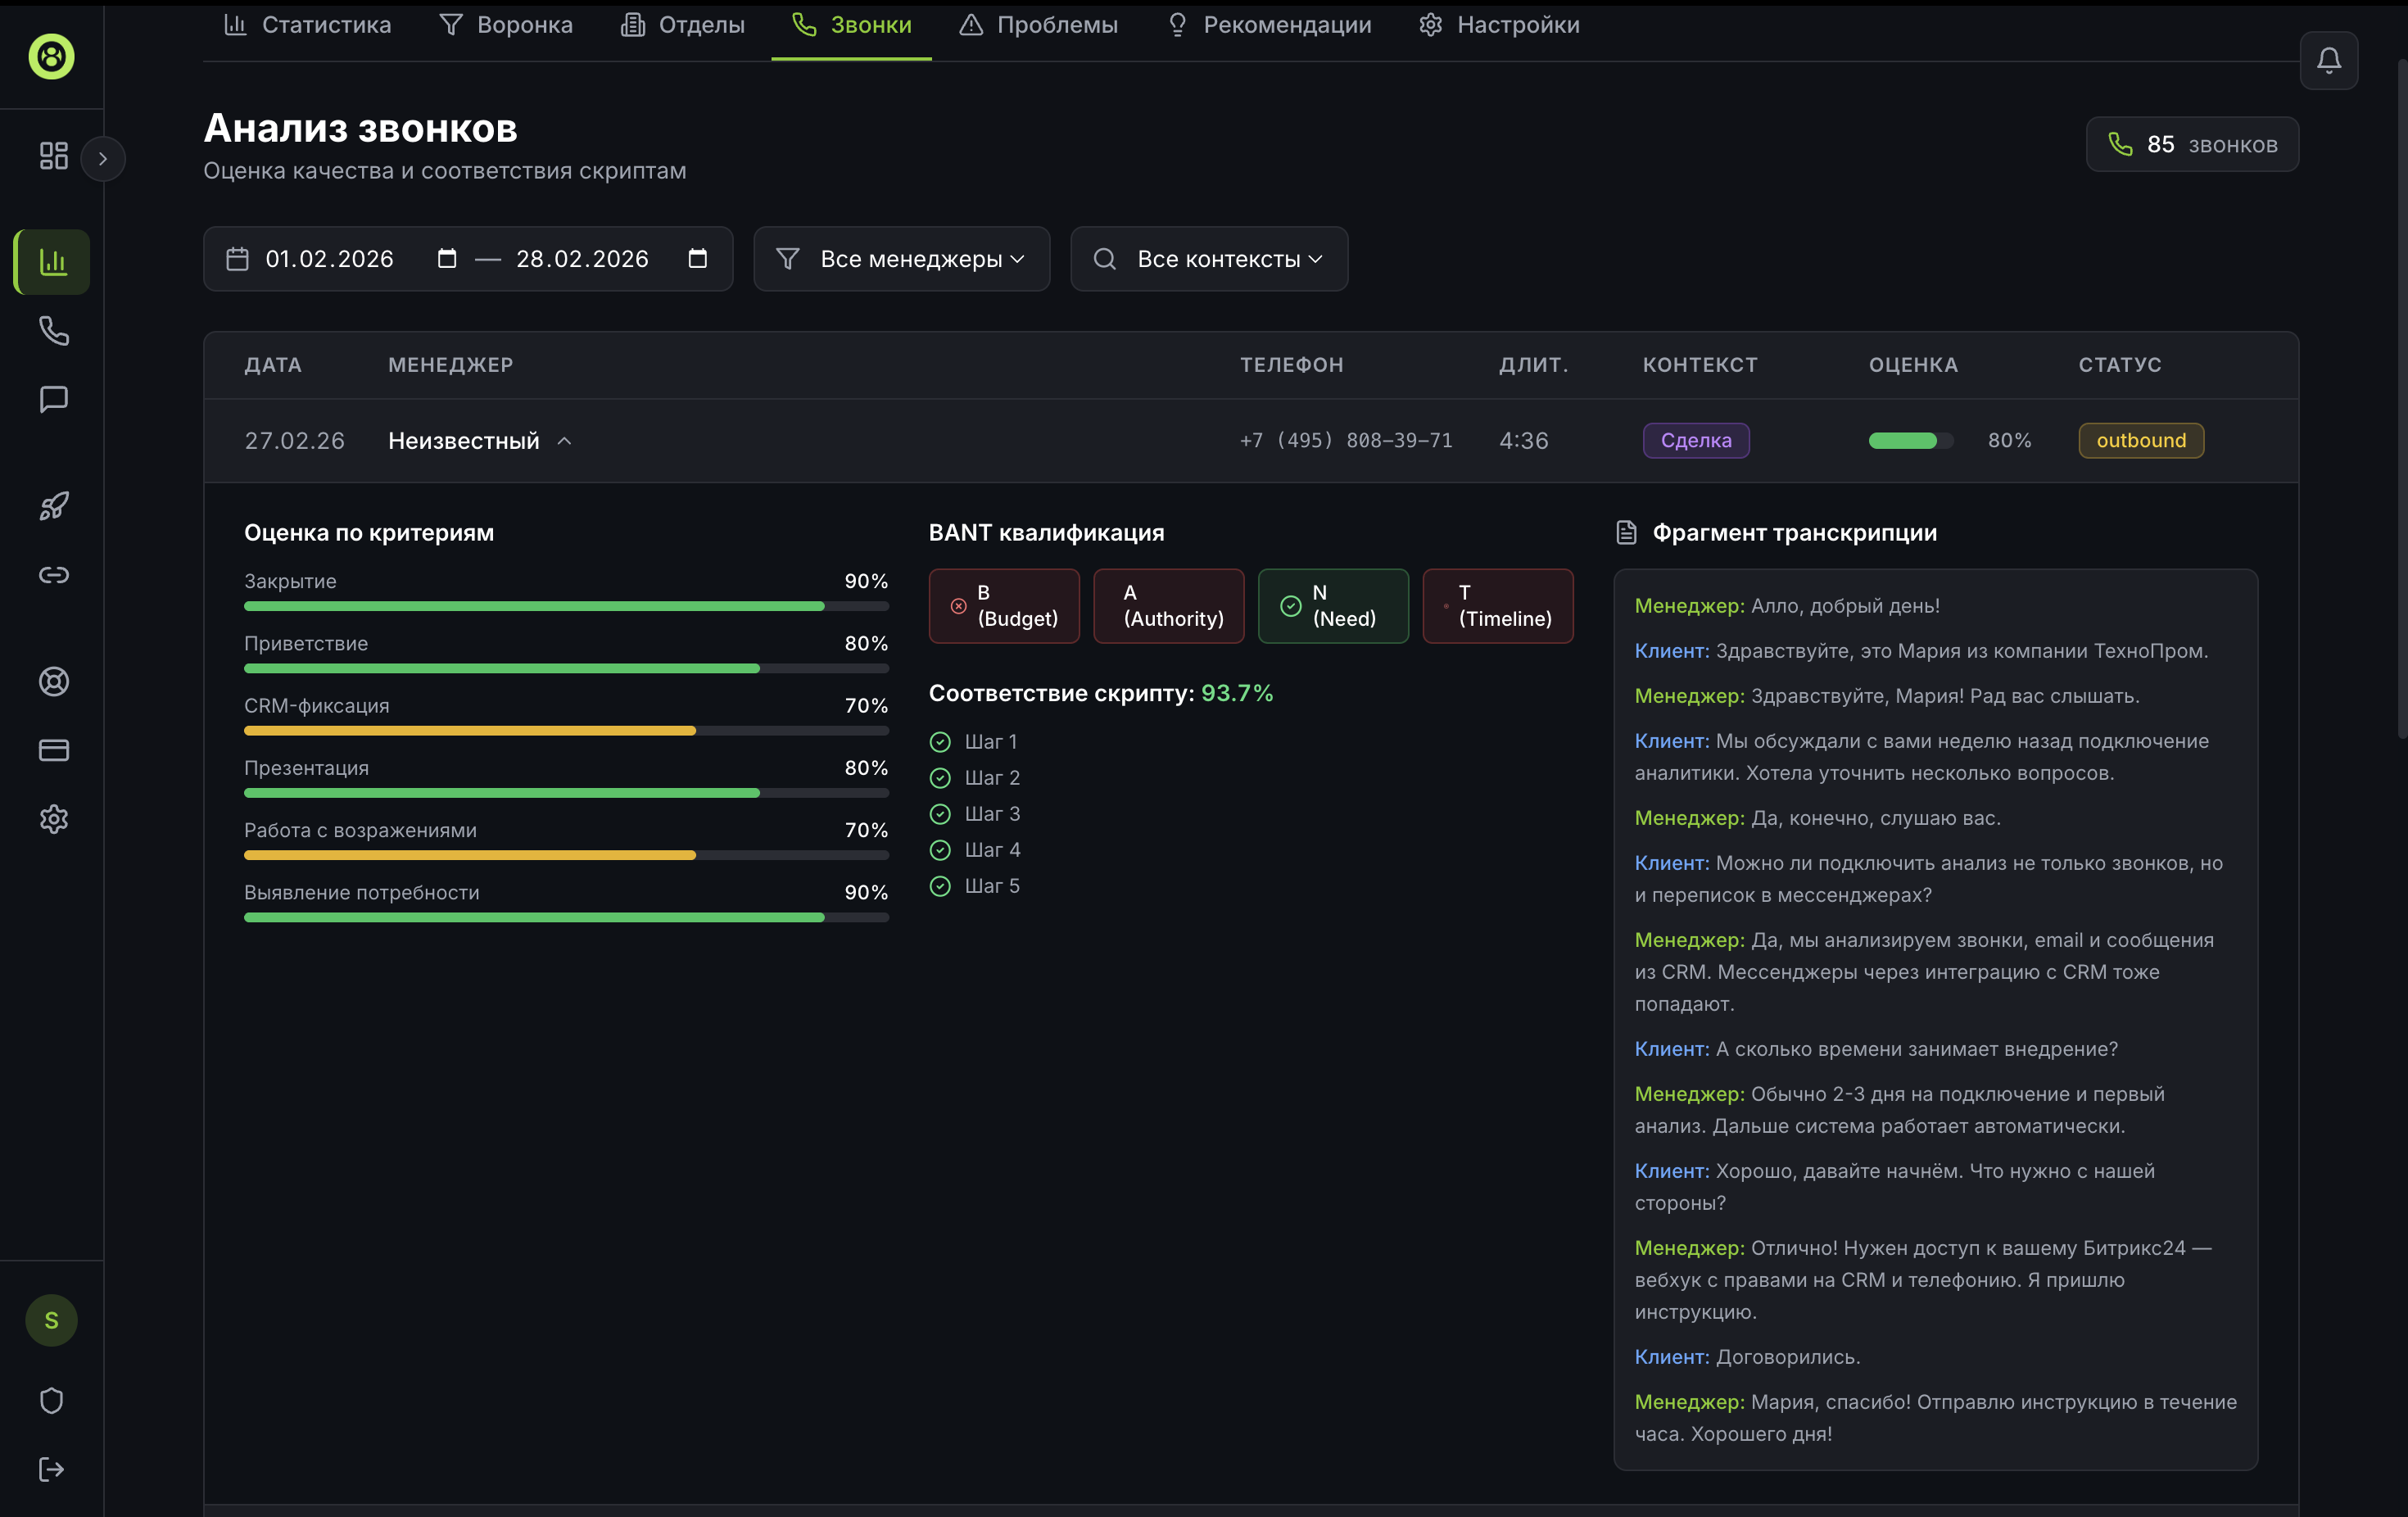Click the billing card sidebar icon
The height and width of the screenshot is (1517, 2408).
click(x=53, y=750)
